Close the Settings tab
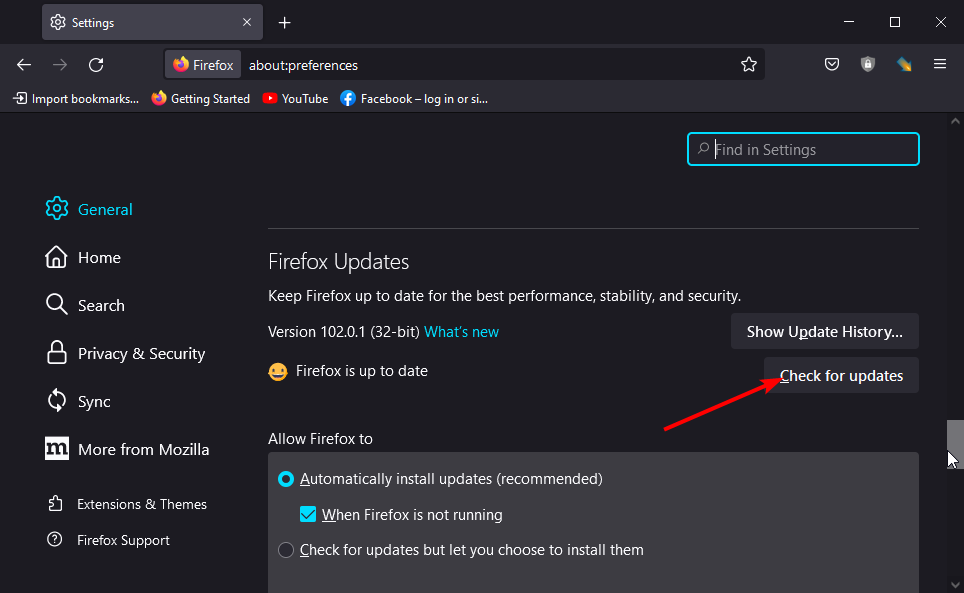964x593 pixels. (x=247, y=22)
